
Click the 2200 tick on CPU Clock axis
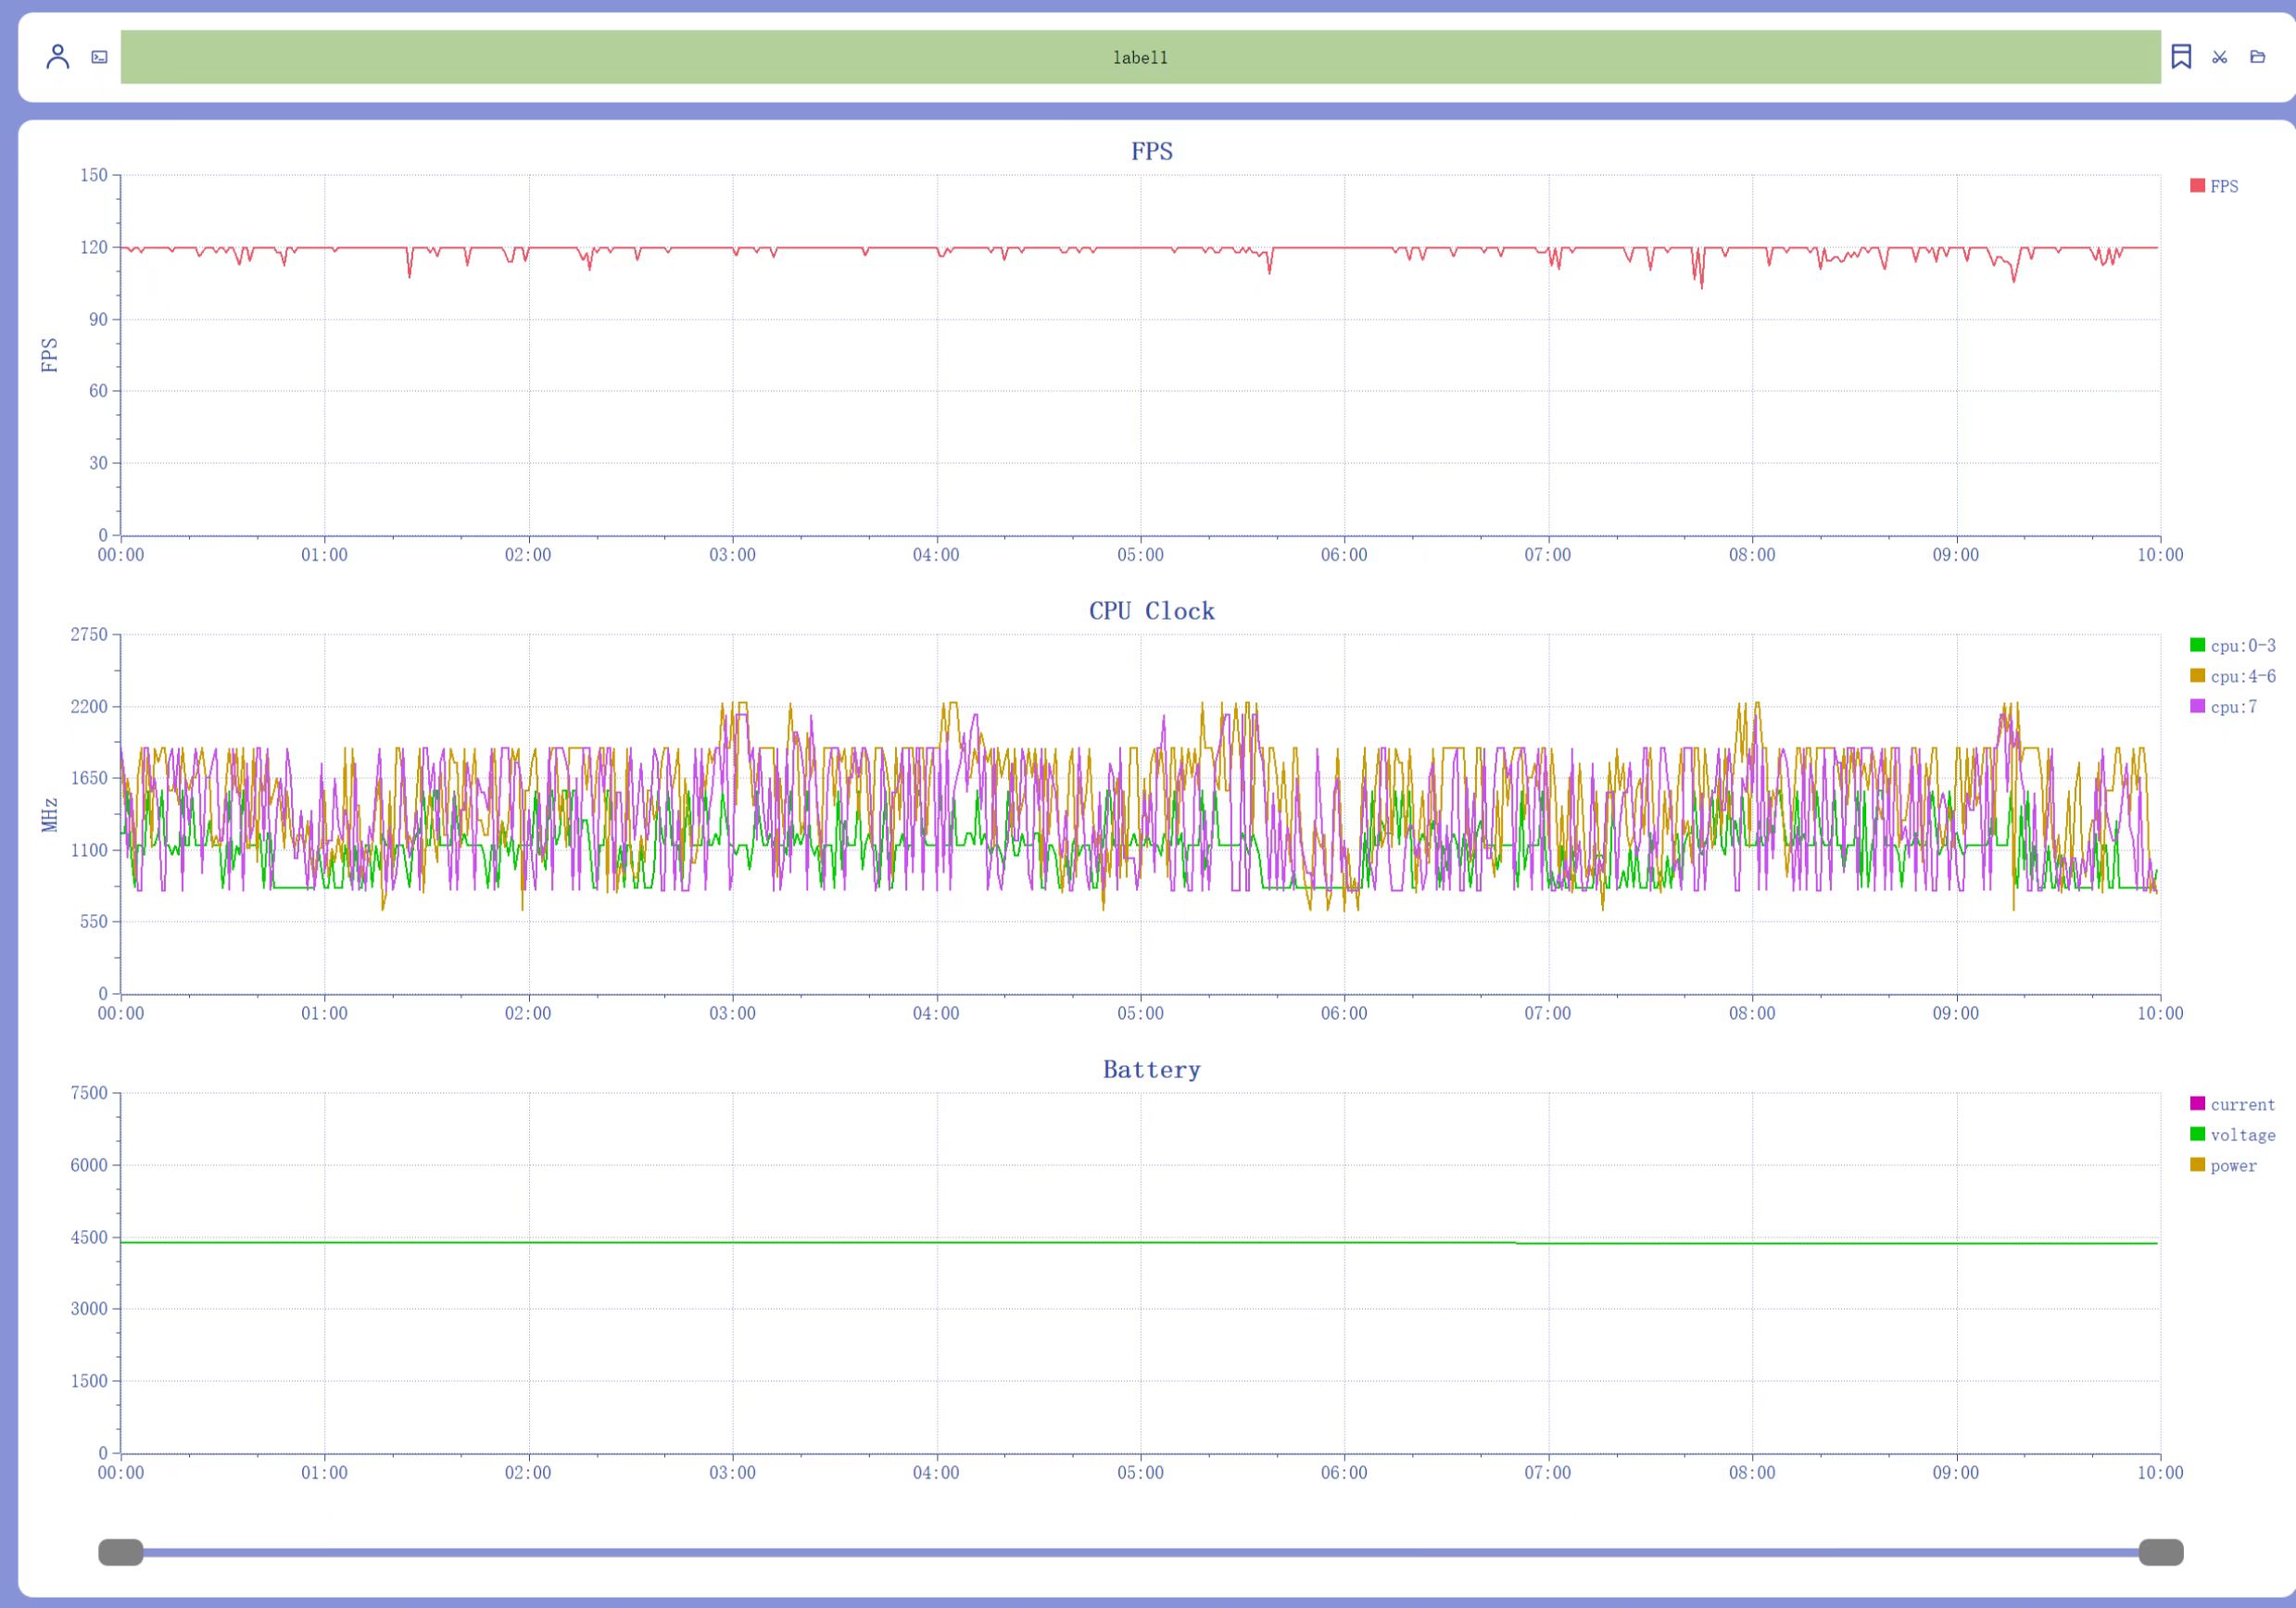pos(89,707)
